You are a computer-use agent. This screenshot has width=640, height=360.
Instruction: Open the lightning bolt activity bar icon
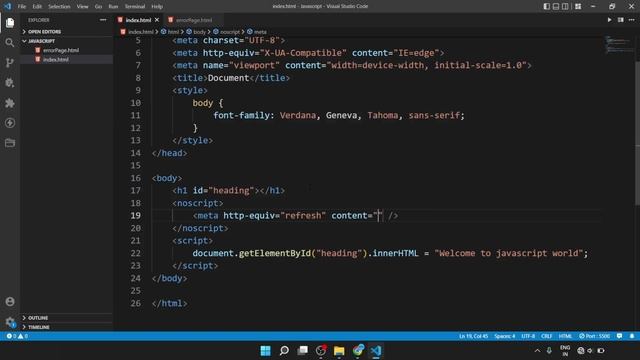point(10,123)
